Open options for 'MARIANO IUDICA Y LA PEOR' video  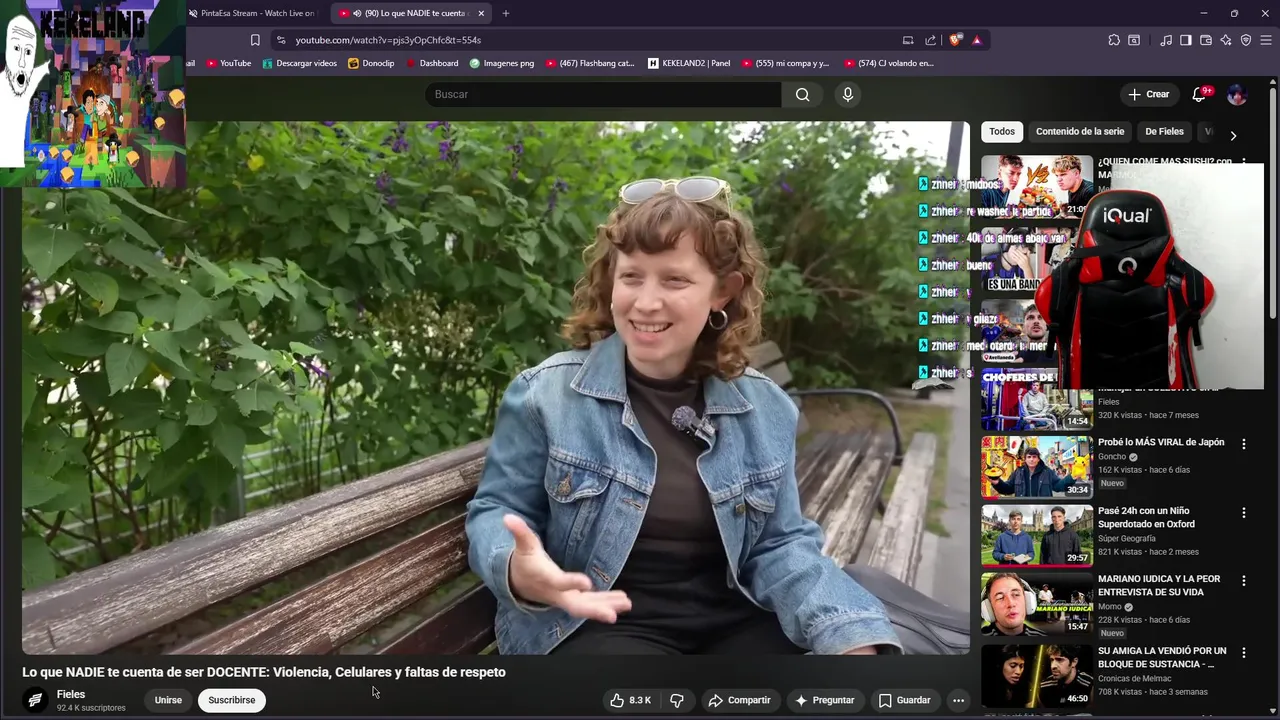[x=1244, y=581]
